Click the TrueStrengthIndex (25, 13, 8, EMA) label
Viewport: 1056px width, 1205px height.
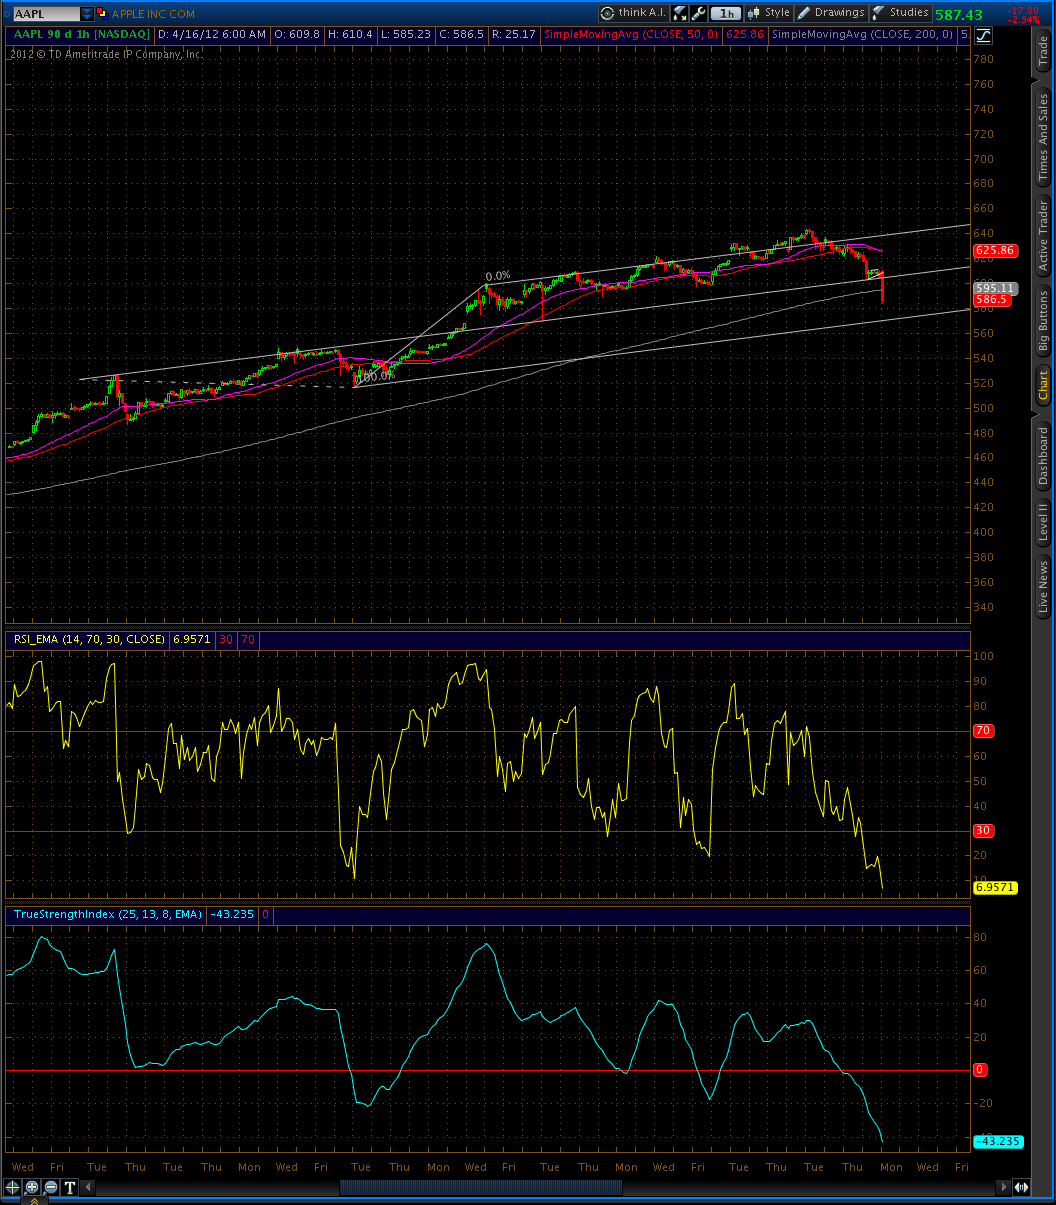point(106,914)
